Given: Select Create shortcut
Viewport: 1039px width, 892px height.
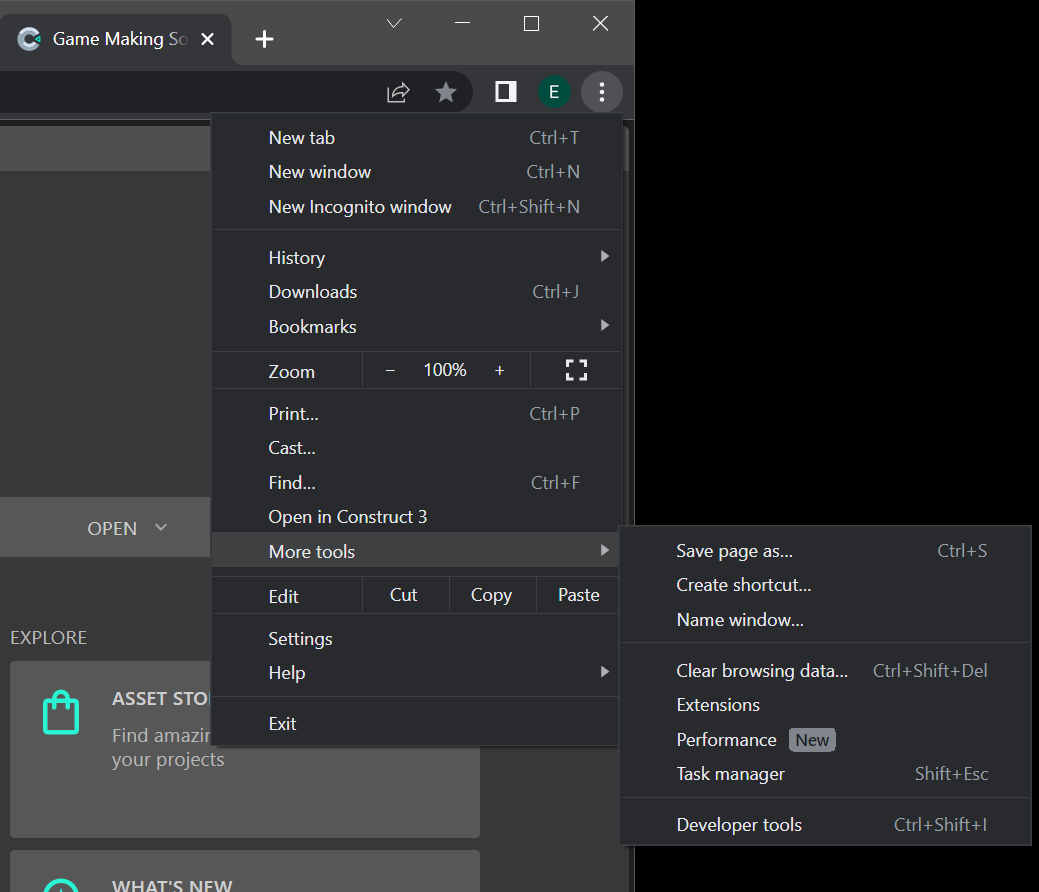Looking at the screenshot, I should coord(826,585).
